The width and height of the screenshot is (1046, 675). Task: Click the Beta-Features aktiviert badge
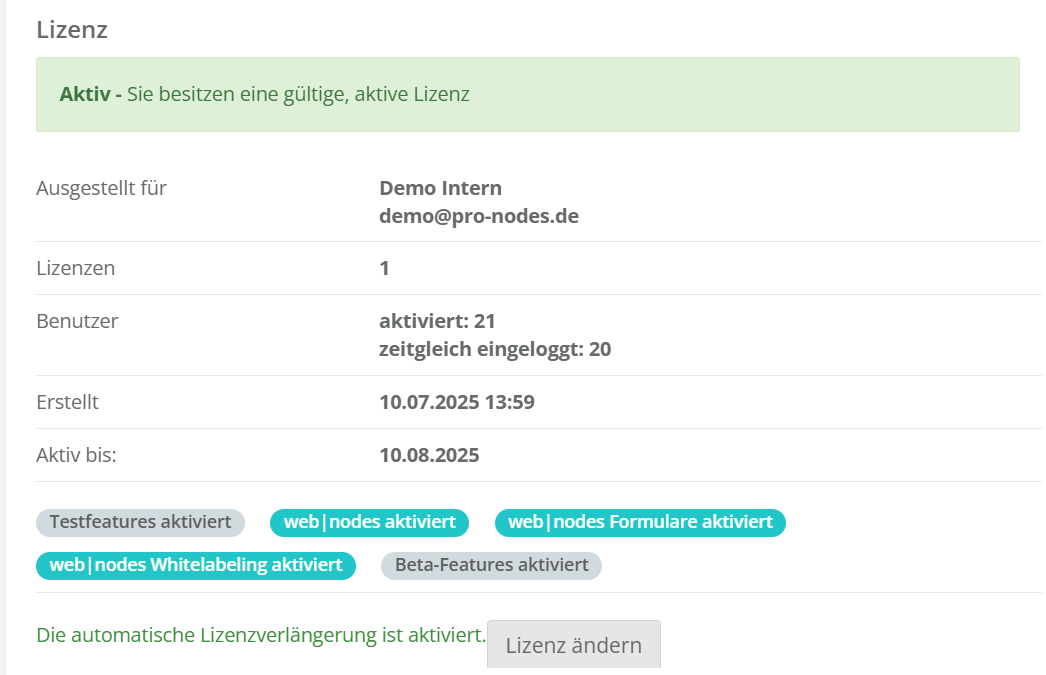pos(491,565)
